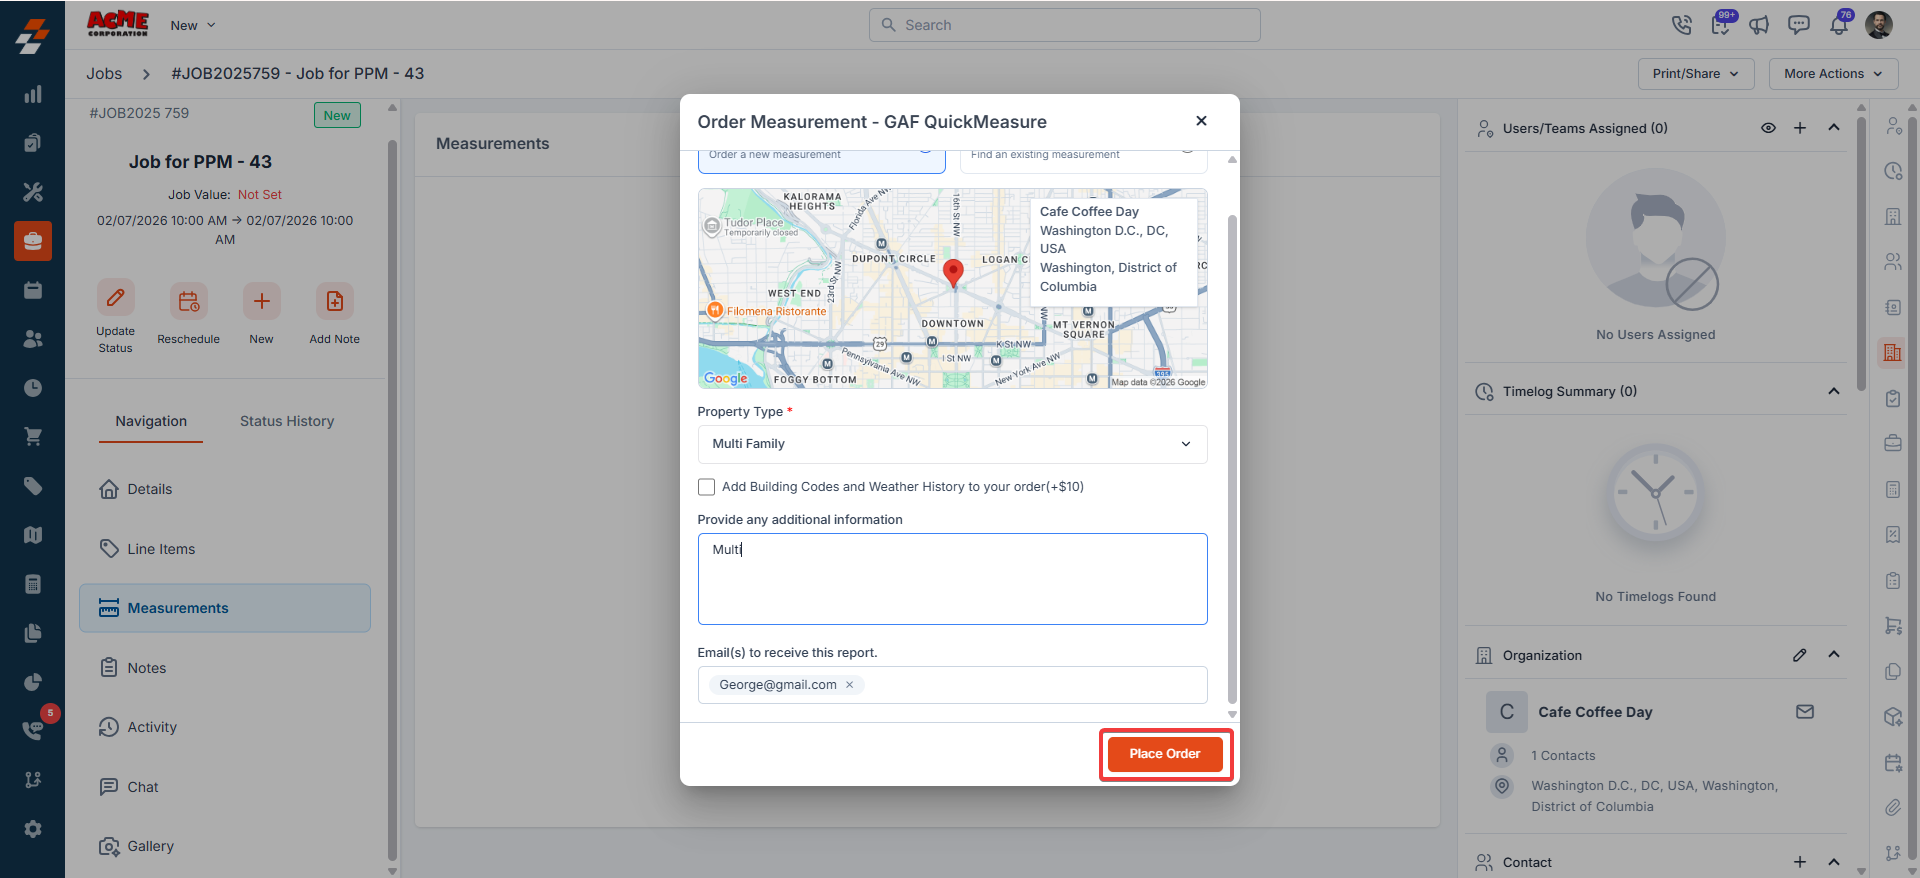The height and width of the screenshot is (878, 1920).
Task: Click the Add Note icon
Action: coord(334,301)
